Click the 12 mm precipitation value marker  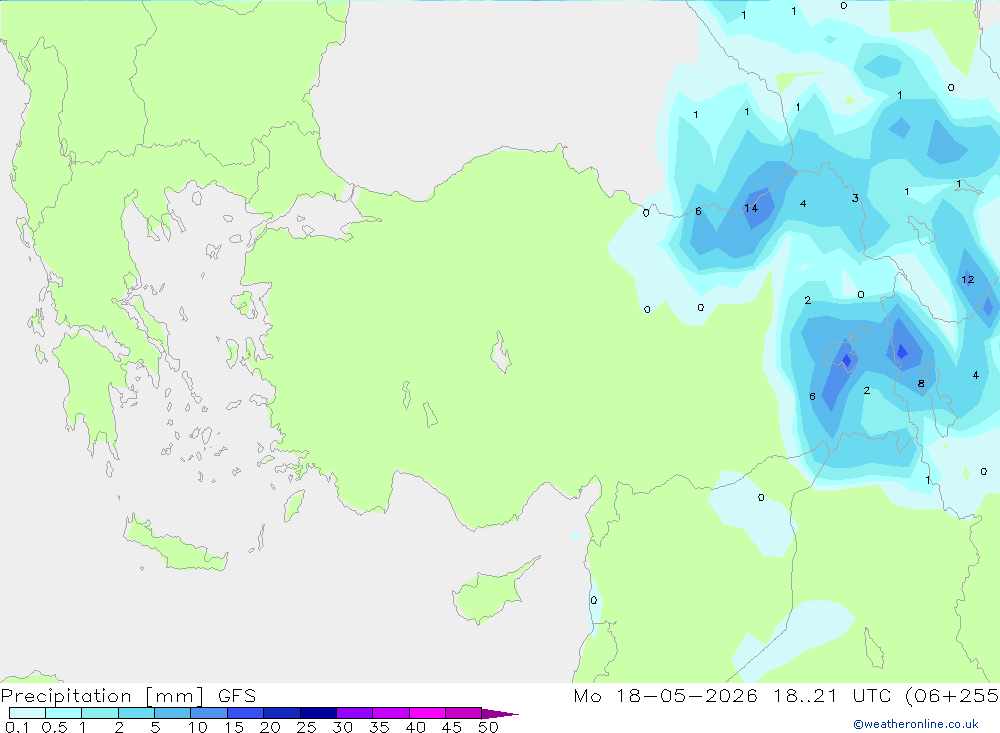coord(967,279)
